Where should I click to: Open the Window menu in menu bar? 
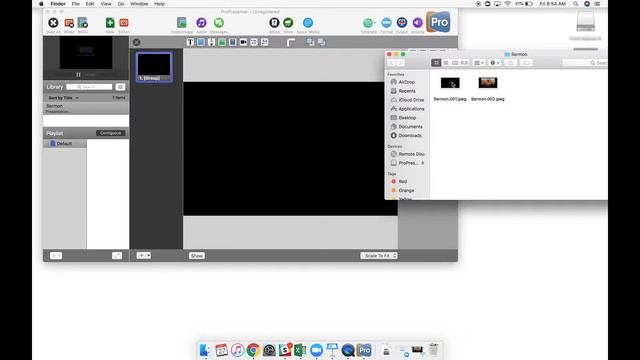(139, 4)
